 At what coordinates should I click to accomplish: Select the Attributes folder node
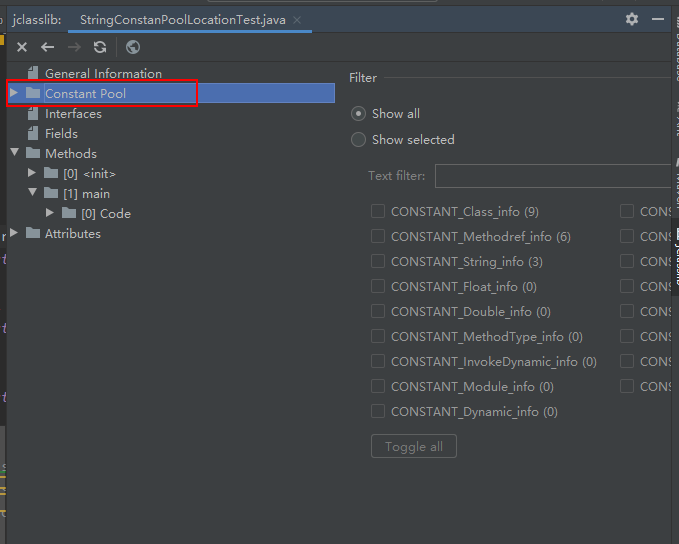[x=73, y=234]
